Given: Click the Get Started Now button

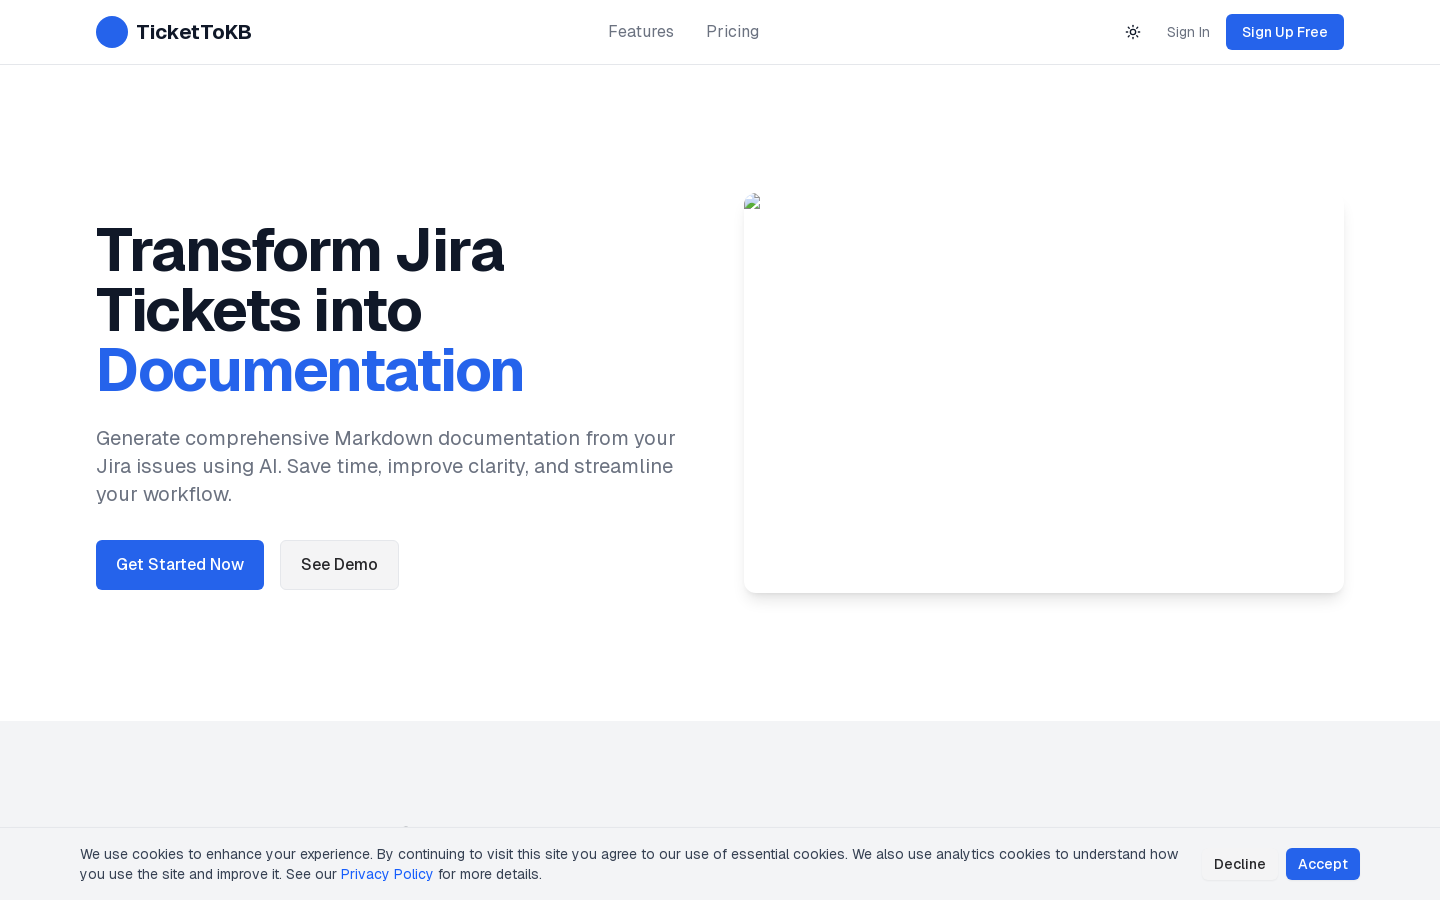Looking at the screenshot, I should (x=180, y=565).
